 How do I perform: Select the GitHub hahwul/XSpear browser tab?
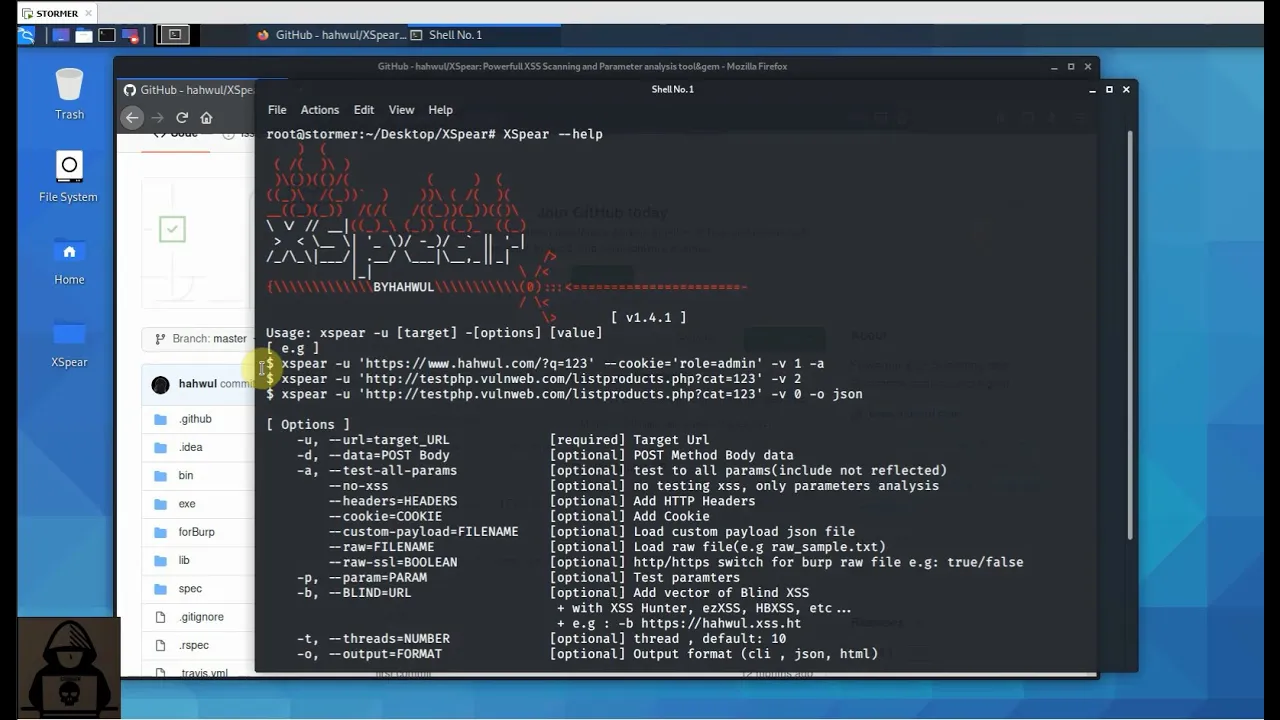coord(188,90)
